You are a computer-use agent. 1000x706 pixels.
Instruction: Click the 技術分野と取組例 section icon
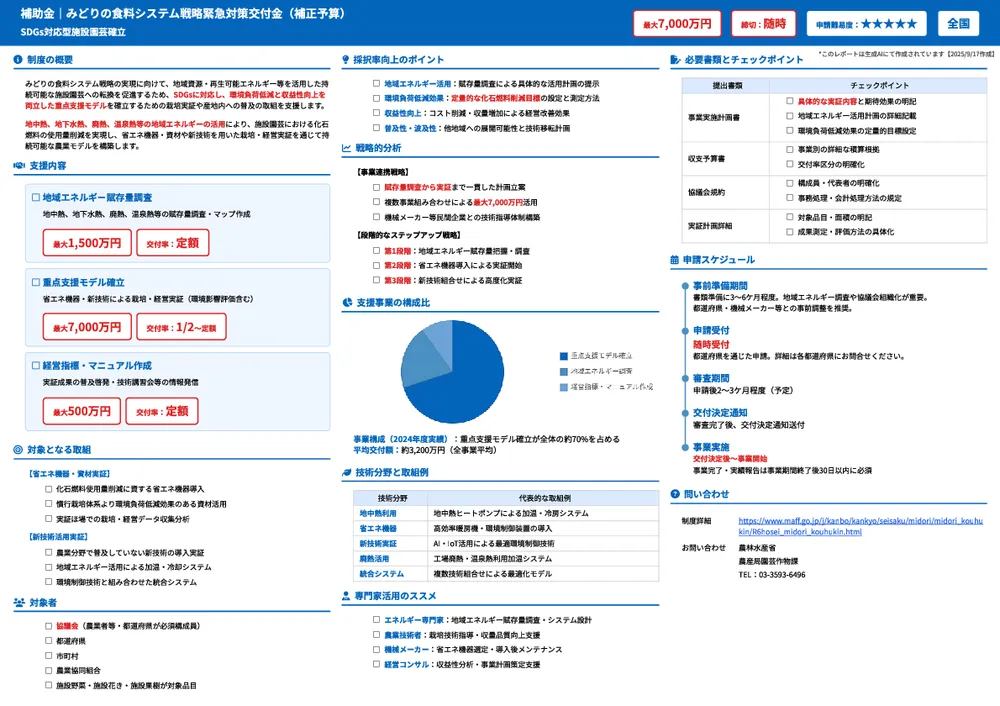[x=348, y=470]
